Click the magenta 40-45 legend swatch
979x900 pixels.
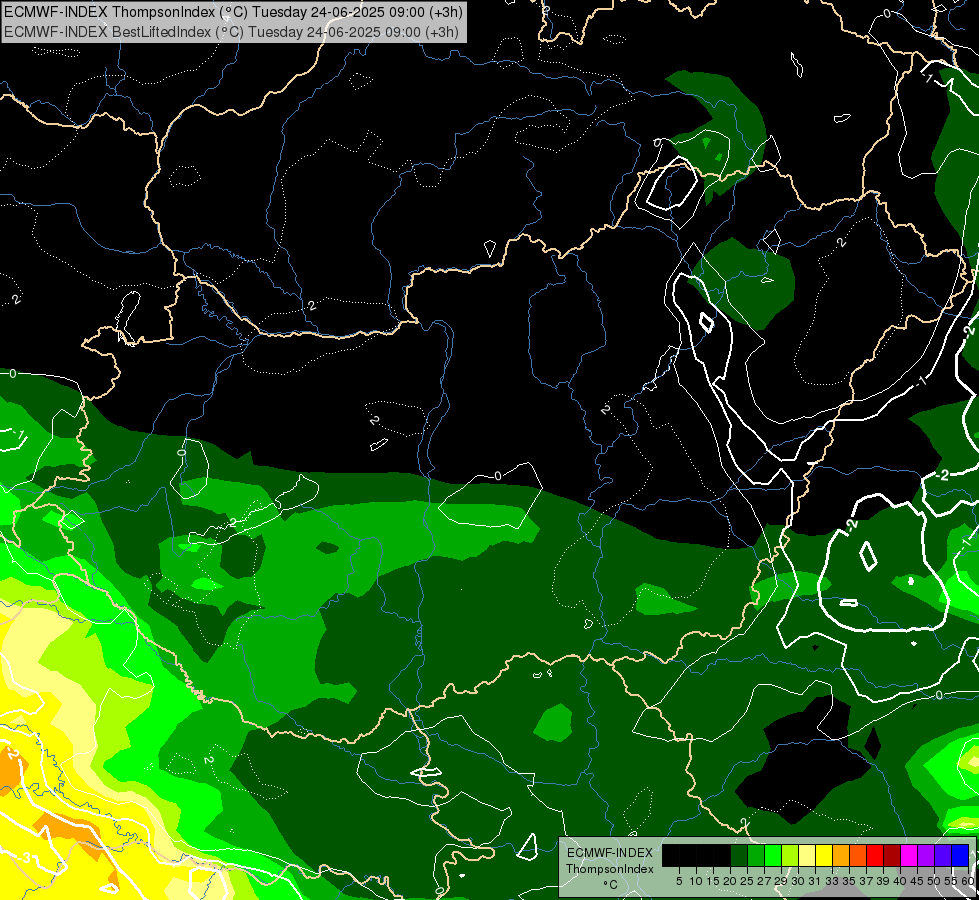pos(909,856)
